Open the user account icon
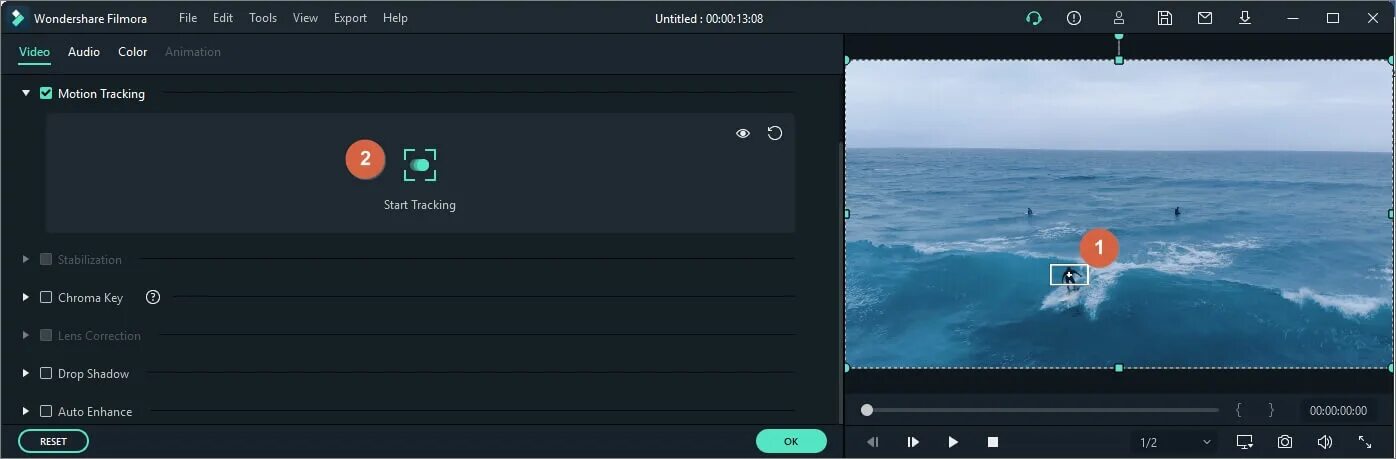 tap(1119, 18)
